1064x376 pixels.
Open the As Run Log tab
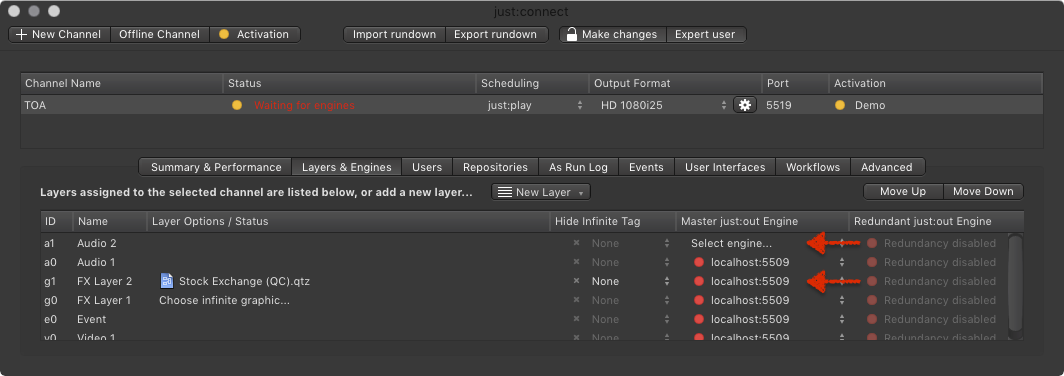tap(579, 167)
